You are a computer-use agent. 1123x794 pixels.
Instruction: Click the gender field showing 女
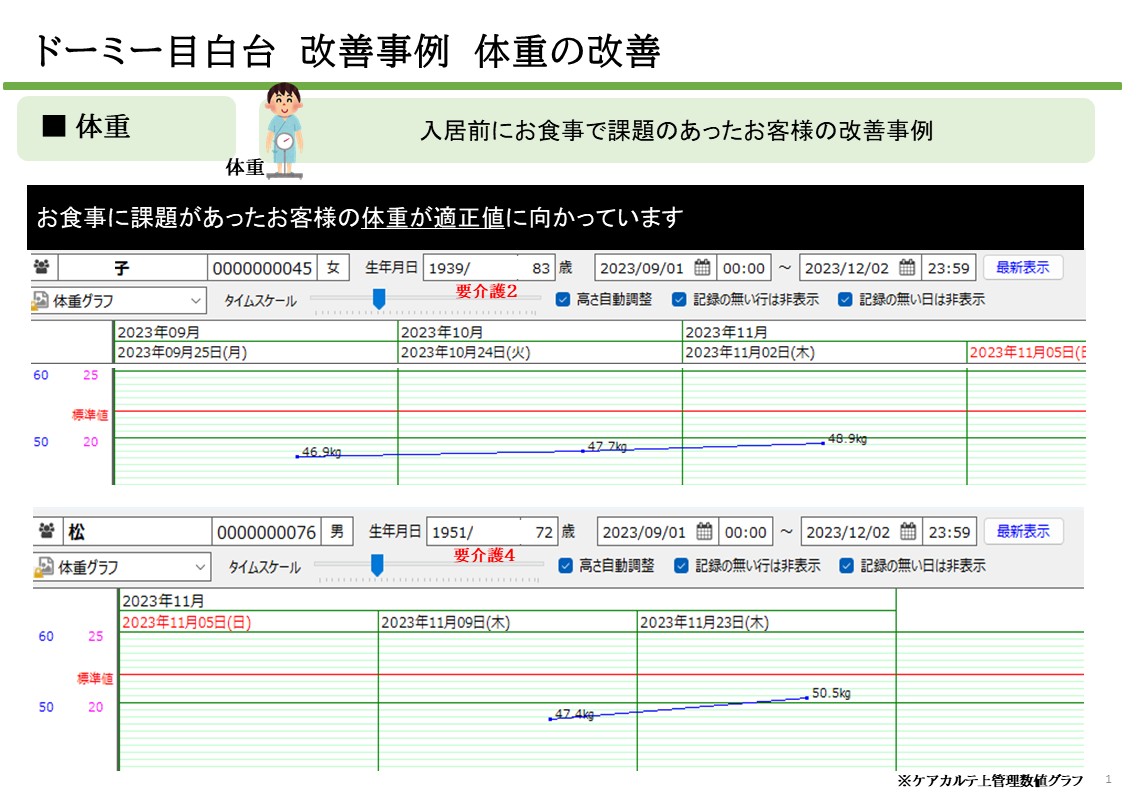(x=333, y=268)
